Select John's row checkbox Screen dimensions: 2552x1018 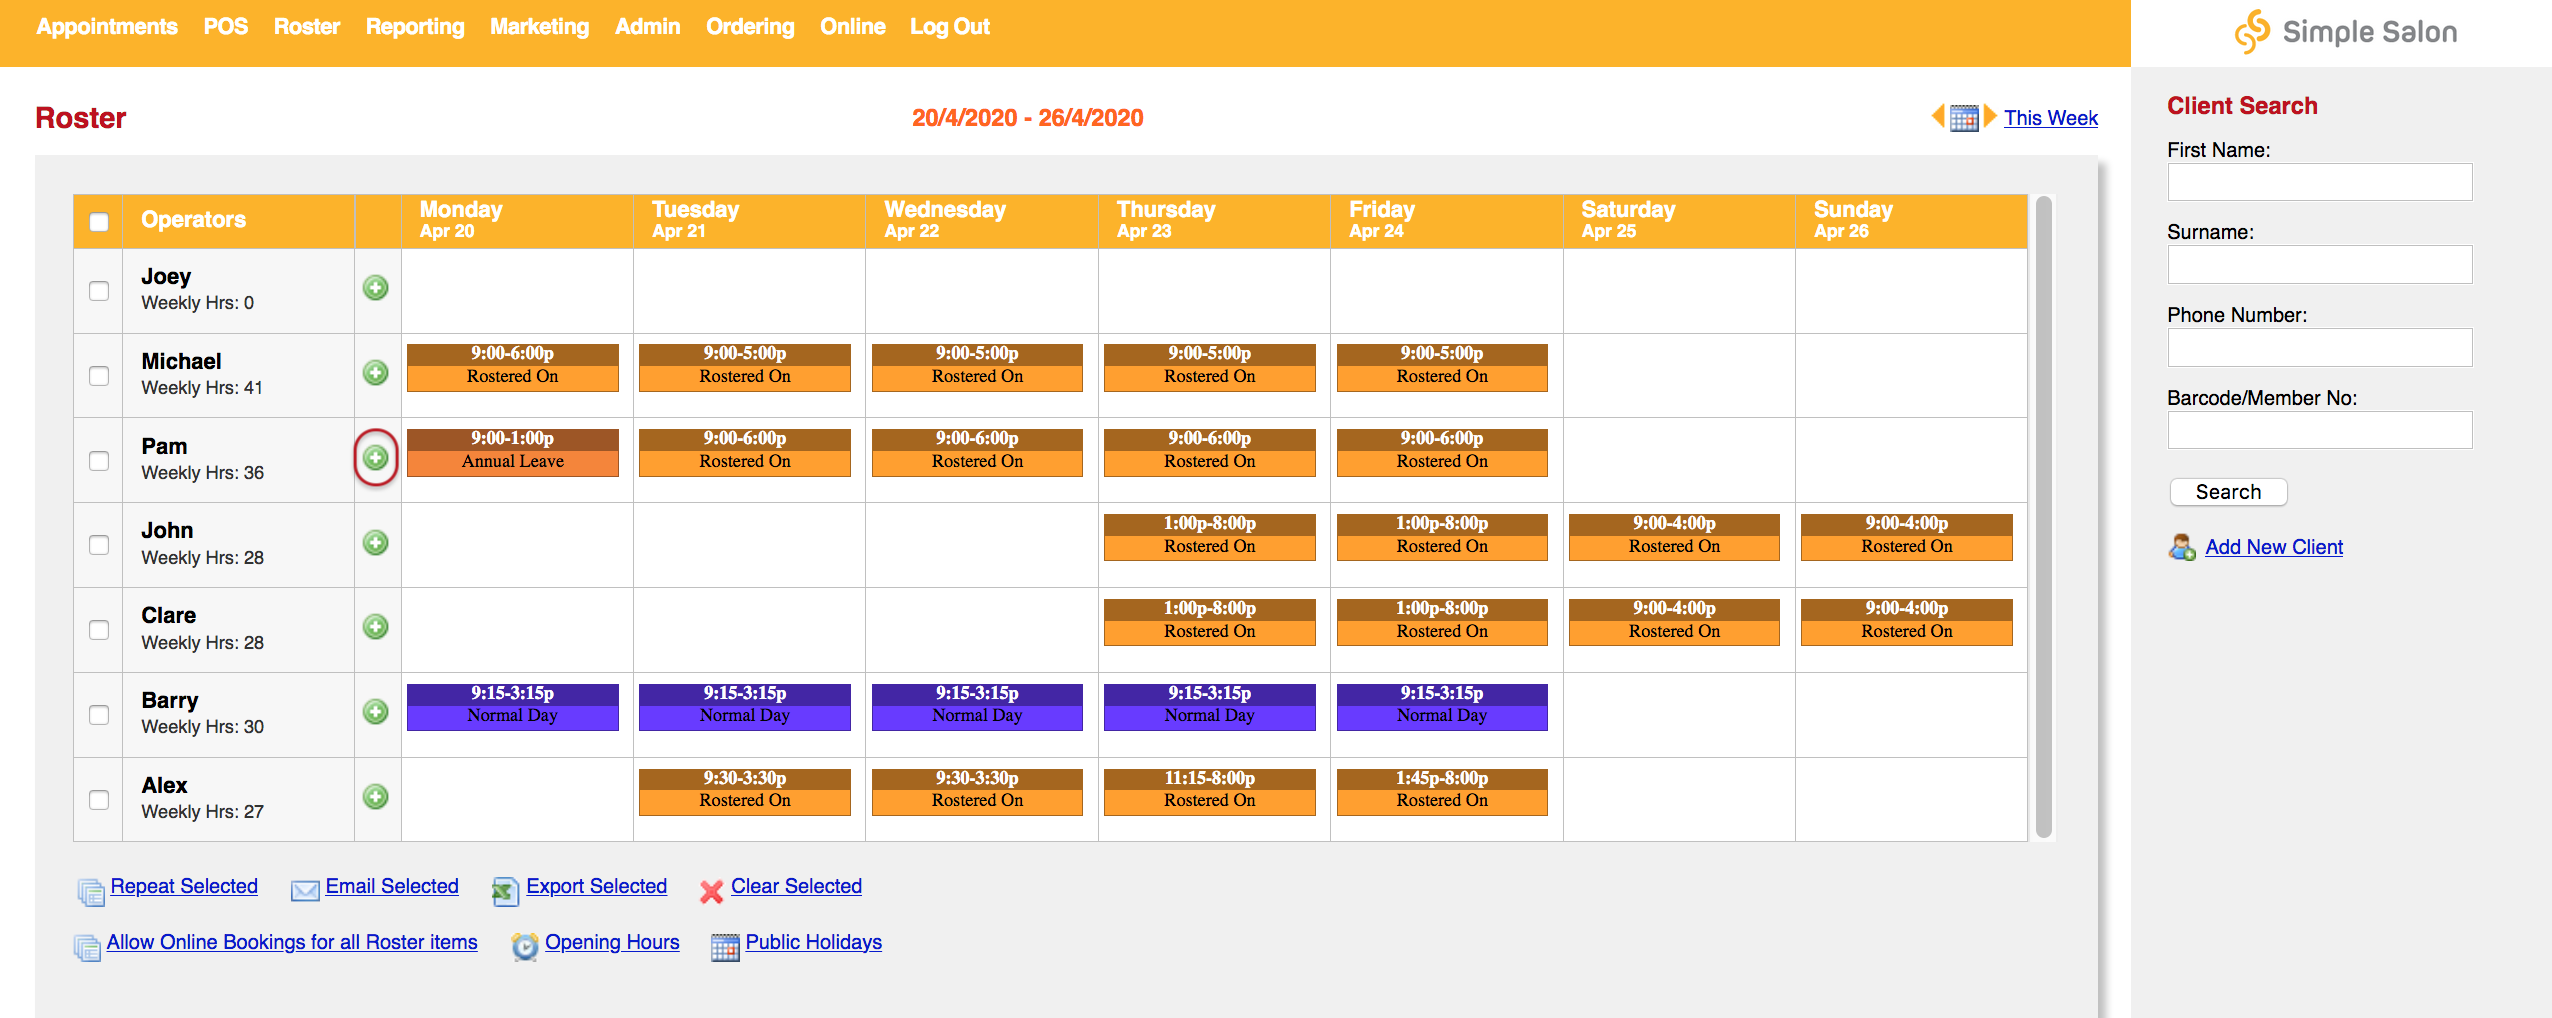[97, 543]
